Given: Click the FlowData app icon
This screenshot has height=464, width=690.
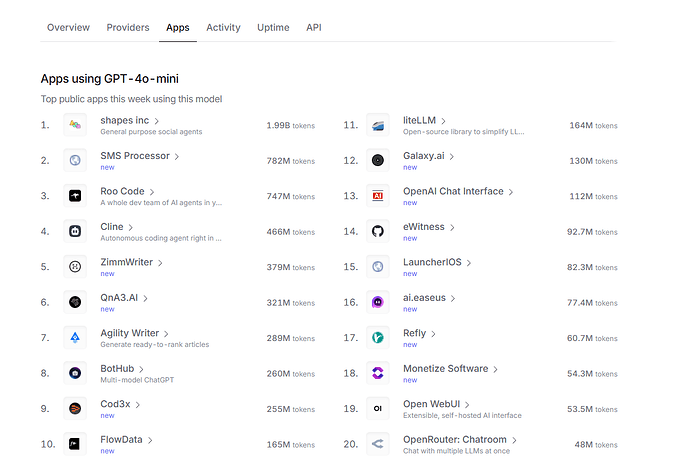Looking at the screenshot, I should [x=75, y=444].
